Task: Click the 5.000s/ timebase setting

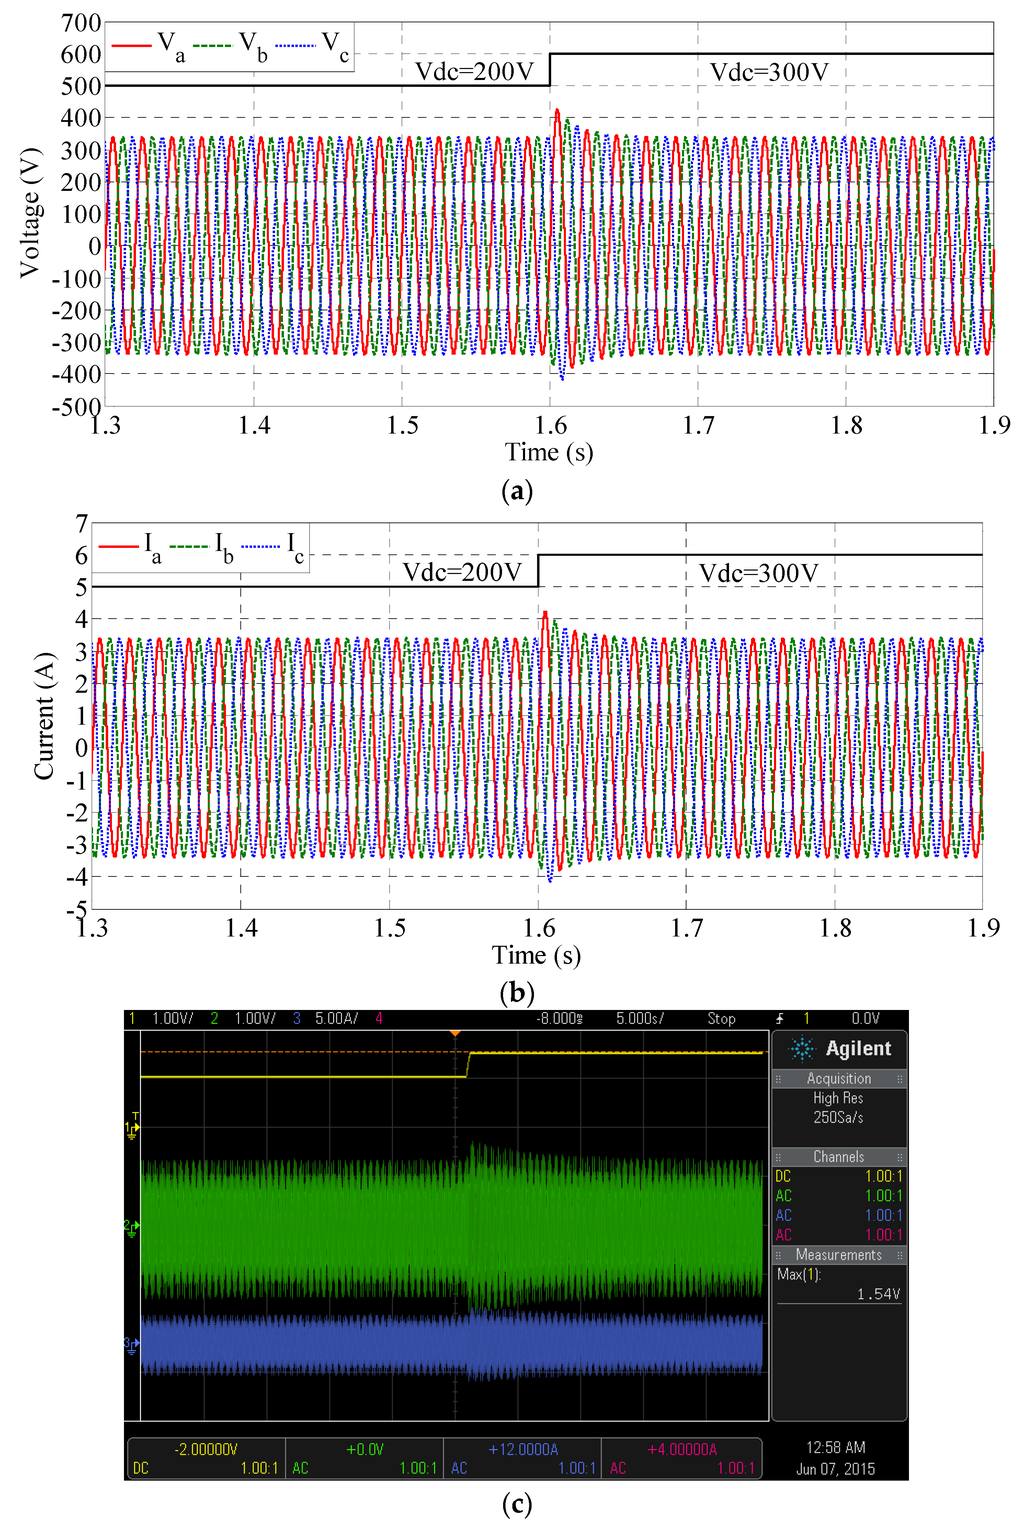Action: coord(639,1019)
